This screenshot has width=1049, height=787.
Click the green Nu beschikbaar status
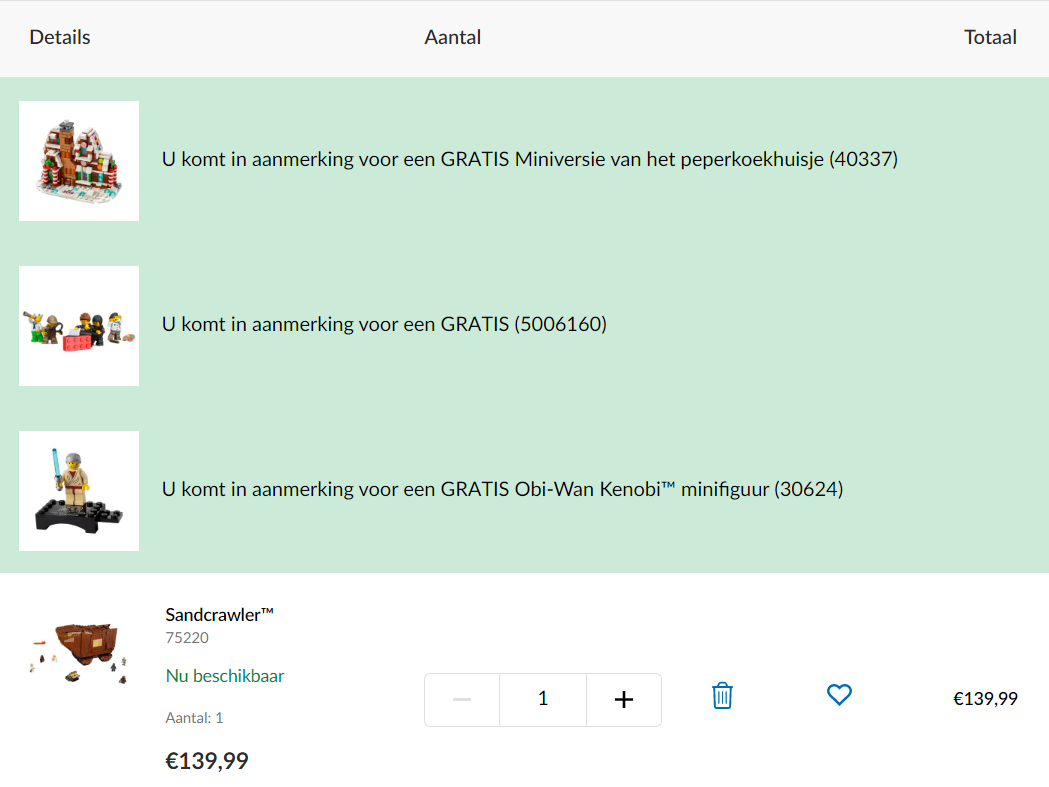pos(225,676)
